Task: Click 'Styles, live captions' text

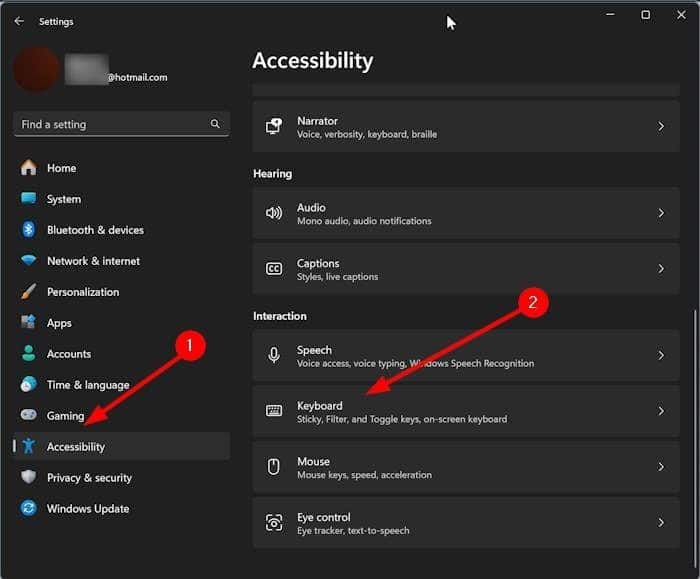Action: pos(338,277)
